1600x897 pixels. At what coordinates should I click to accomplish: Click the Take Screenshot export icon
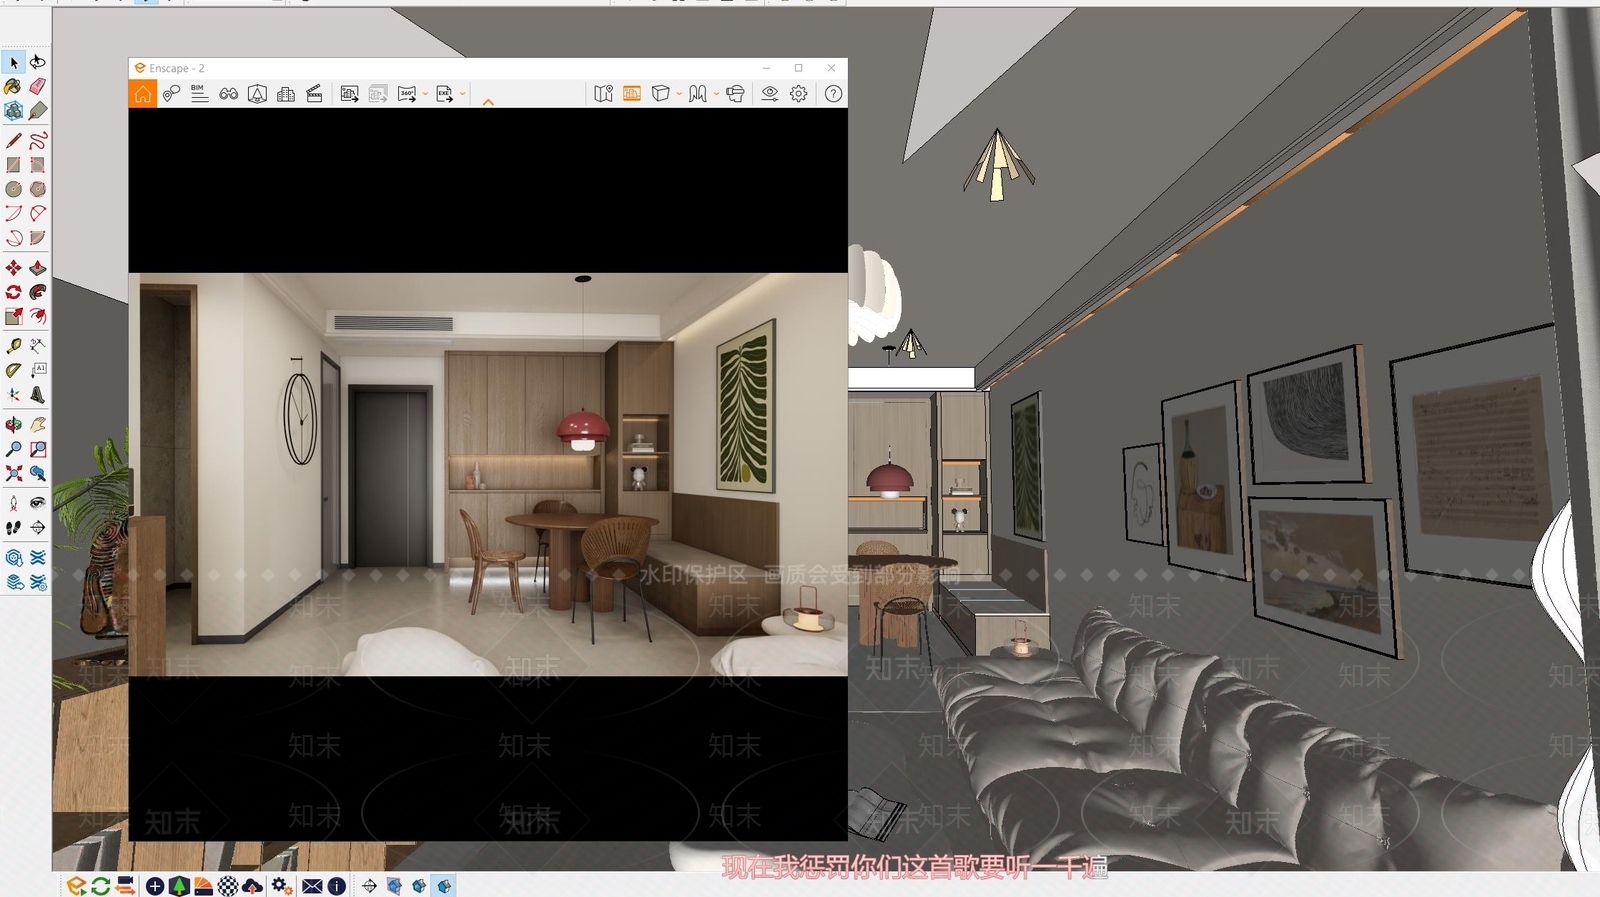coord(349,94)
